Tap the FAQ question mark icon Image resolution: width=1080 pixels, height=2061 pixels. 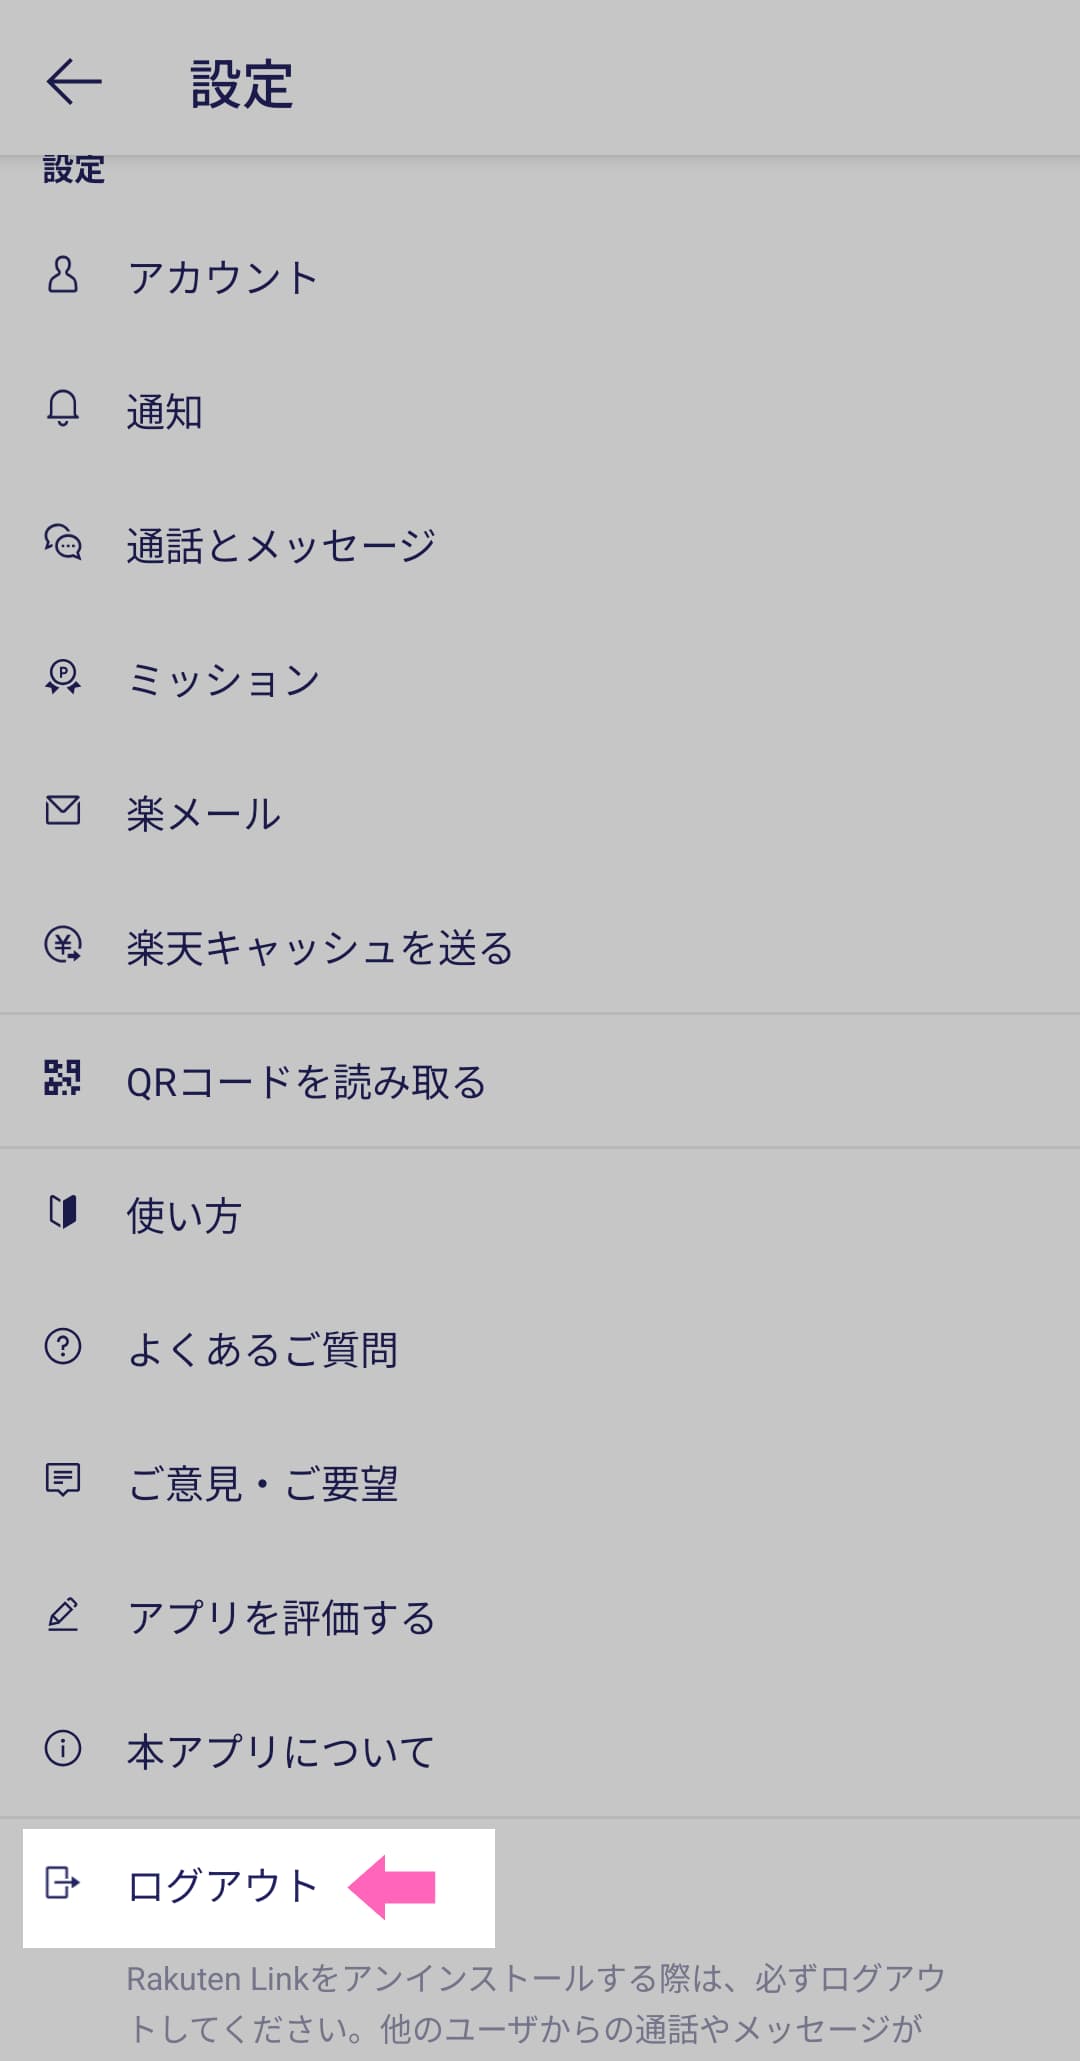click(x=63, y=1347)
